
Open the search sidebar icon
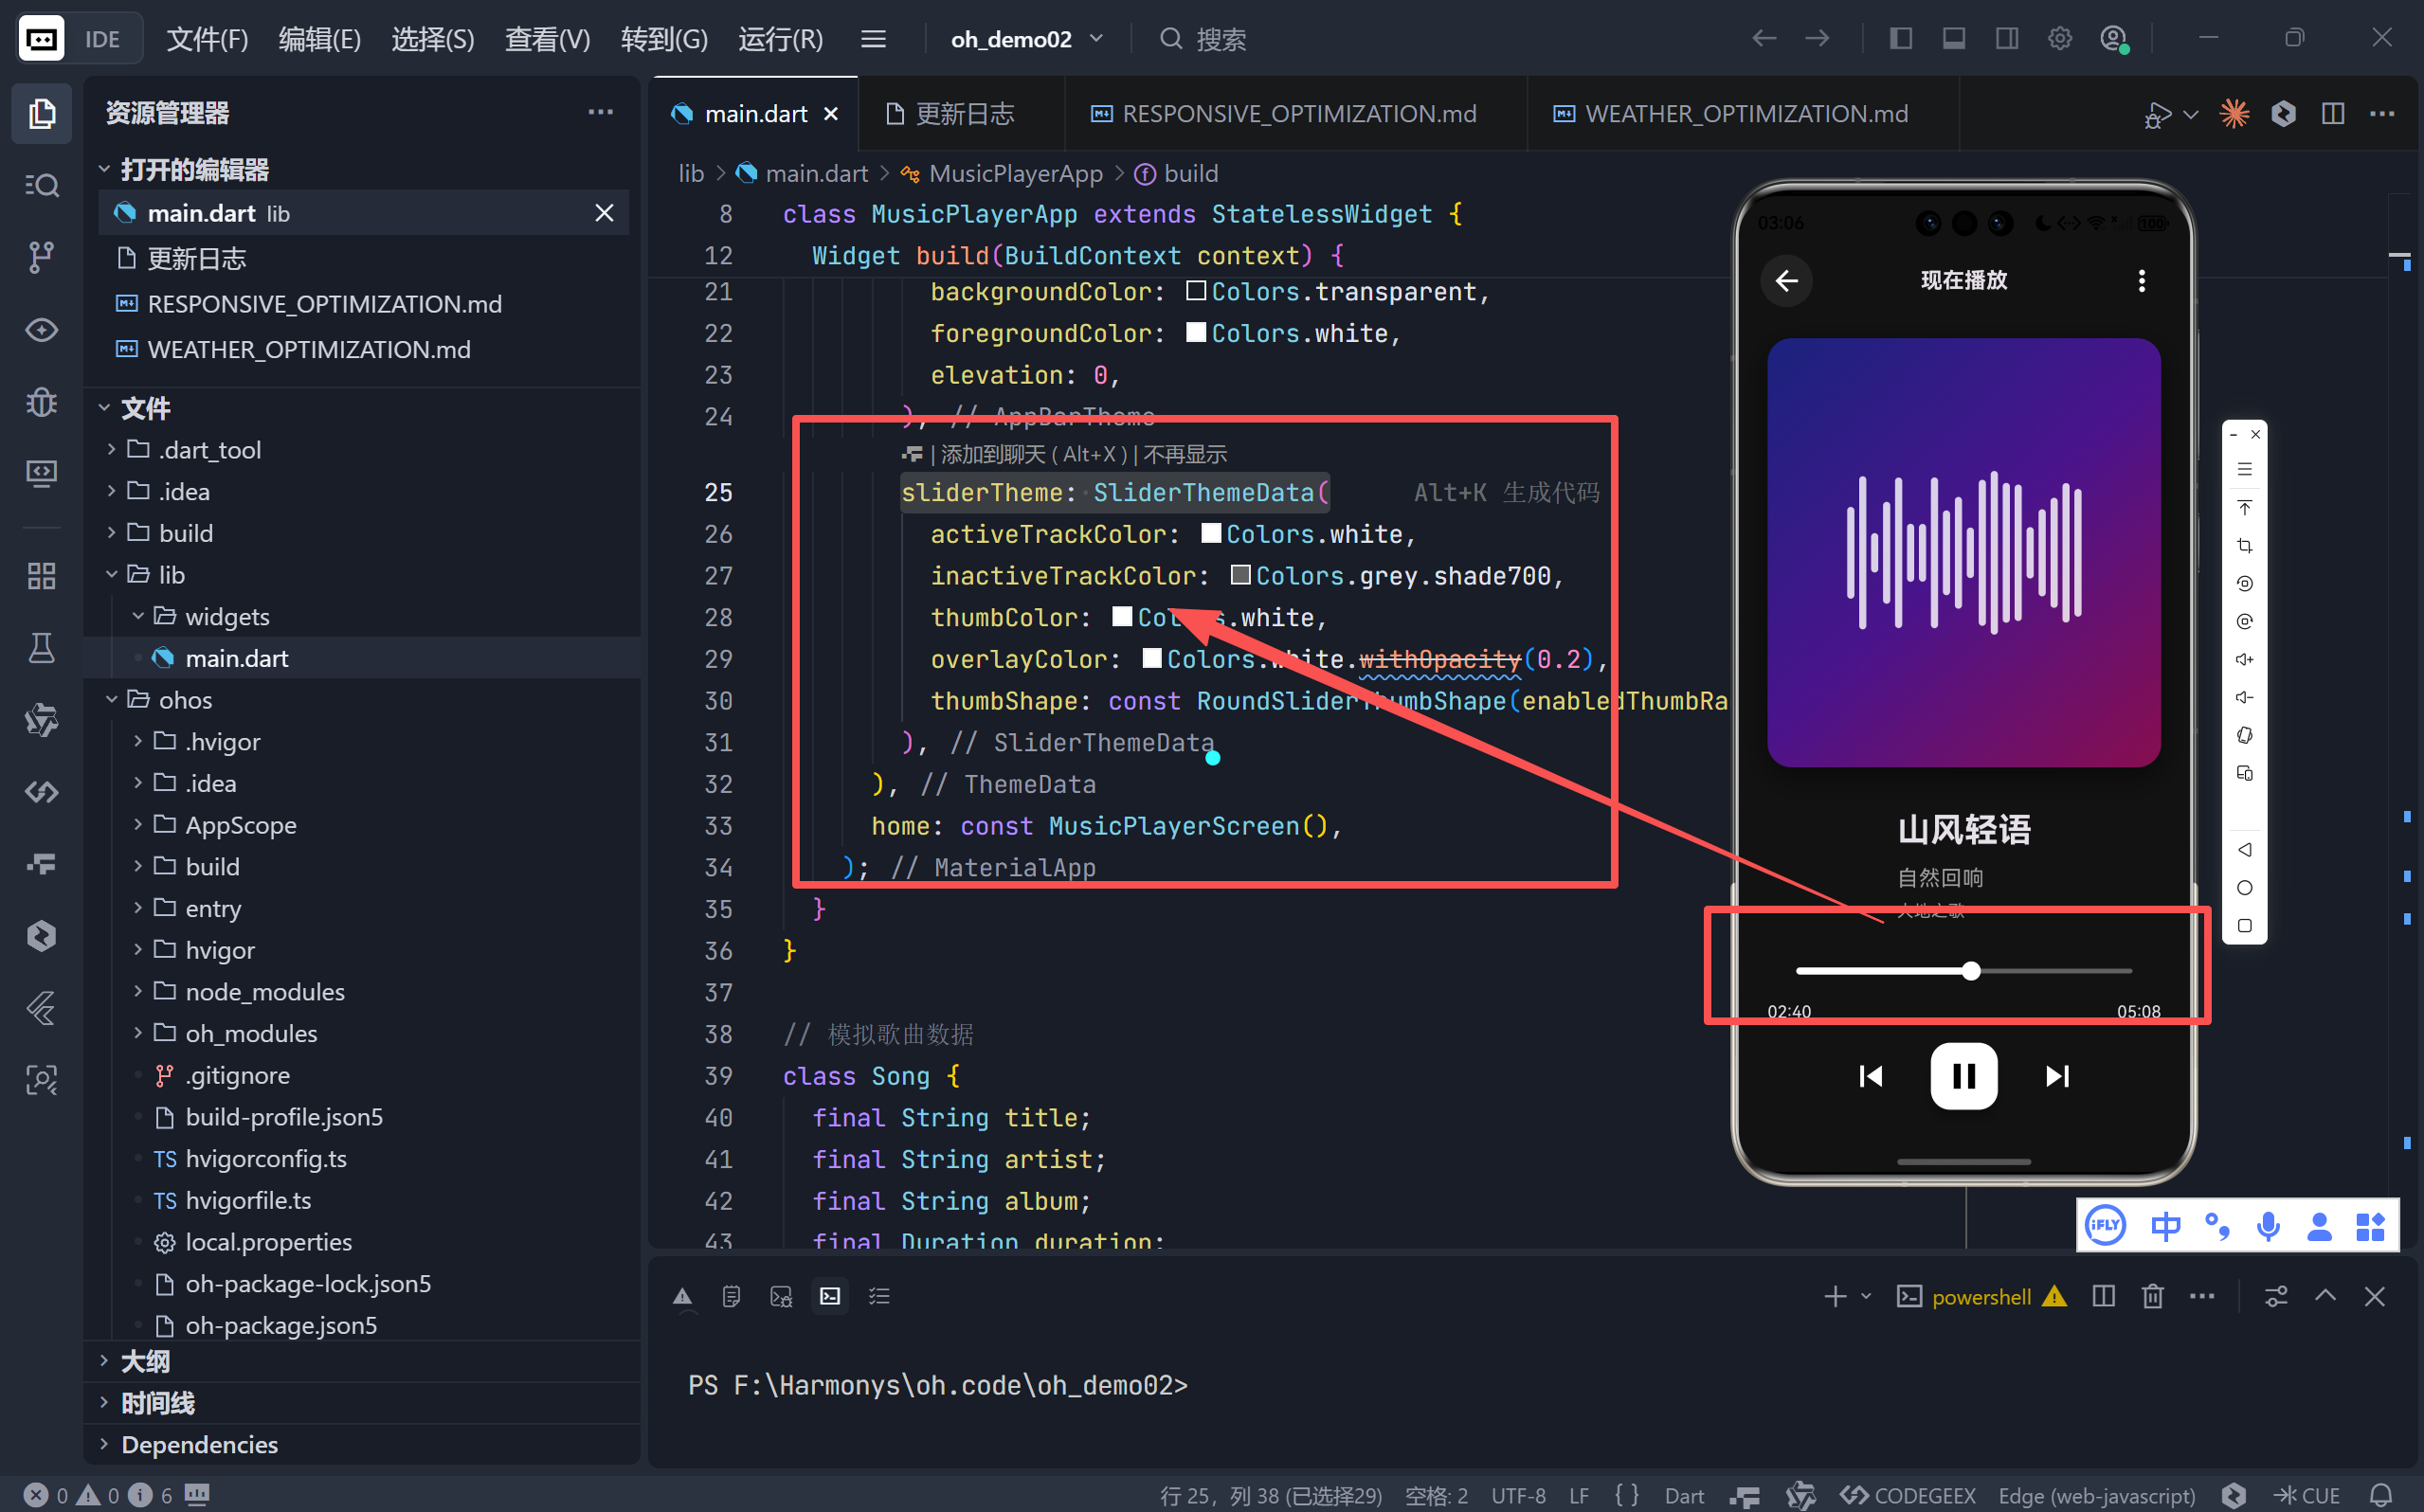click(41, 185)
